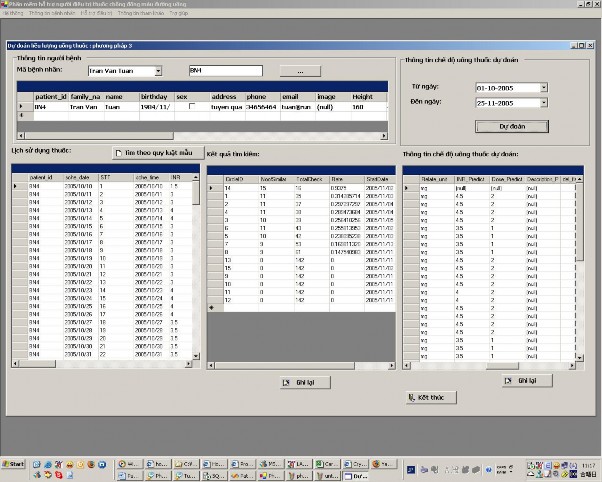Click the birthday column header
This screenshot has height=482, width=602.
click(153, 96)
